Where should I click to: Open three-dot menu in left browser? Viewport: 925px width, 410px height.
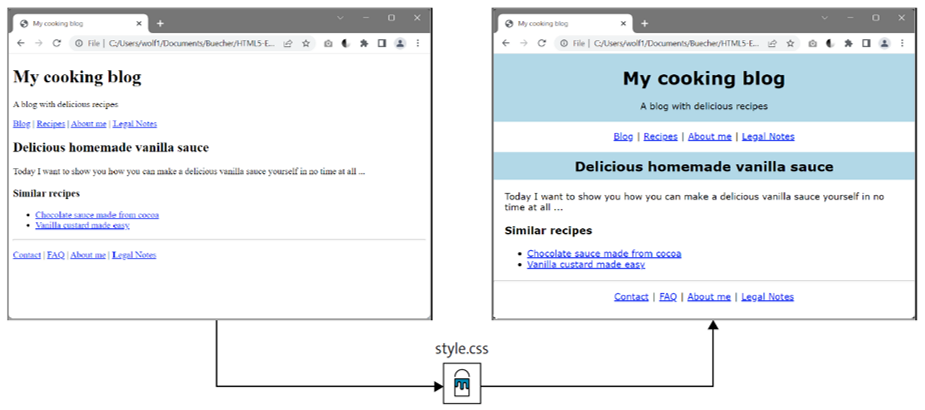point(418,43)
